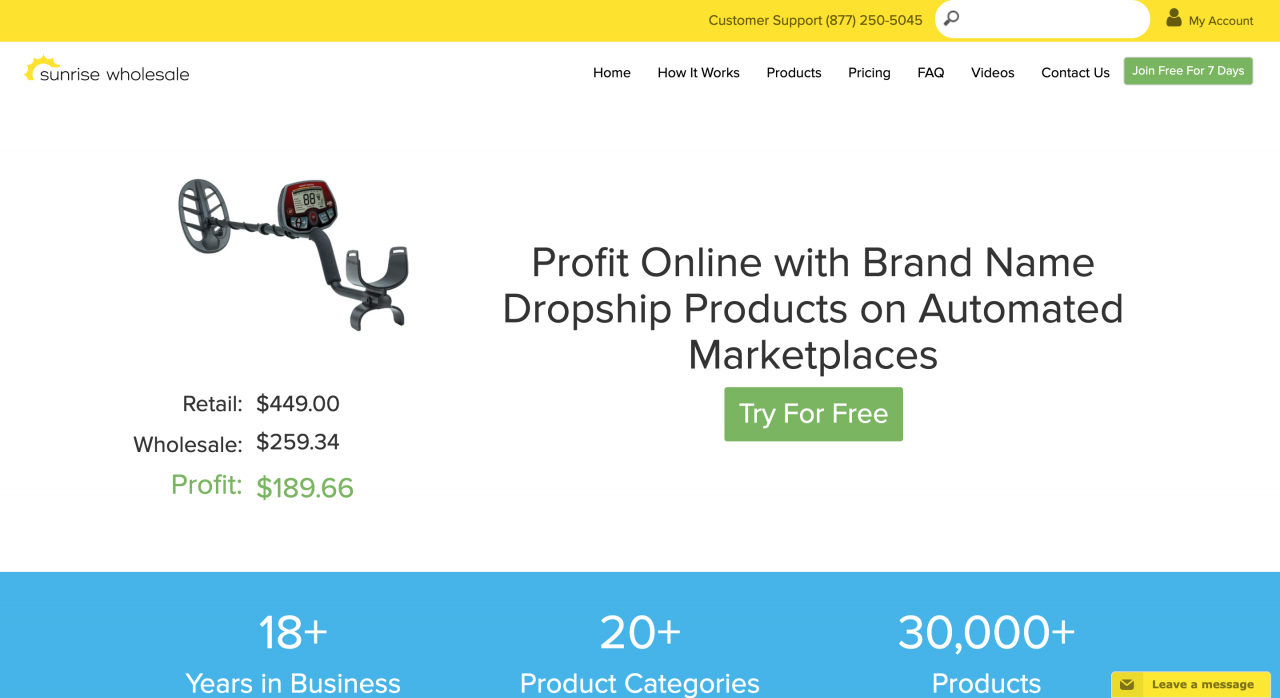Click the envelope icon in message widget
Viewport: 1280px width, 698px height.
tap(1127, 685)
